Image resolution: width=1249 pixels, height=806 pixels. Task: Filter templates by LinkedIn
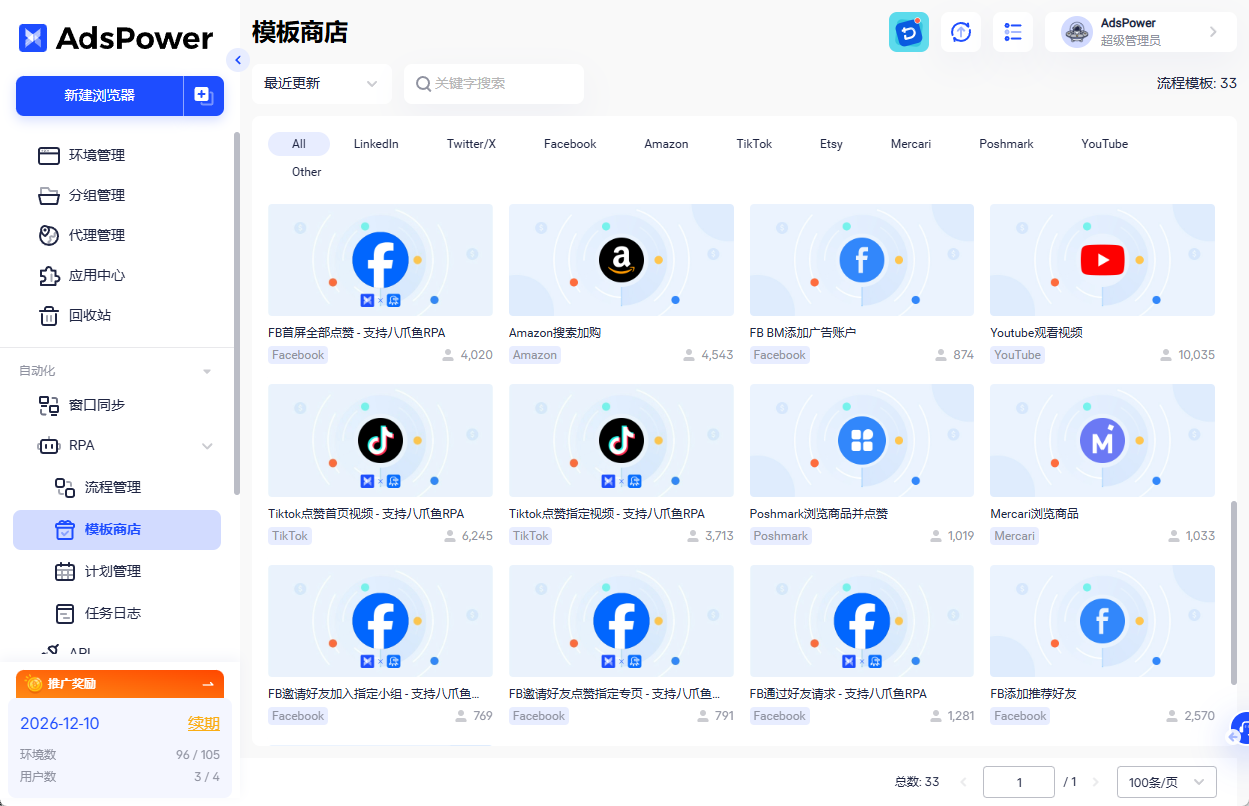tap(376, 144)
